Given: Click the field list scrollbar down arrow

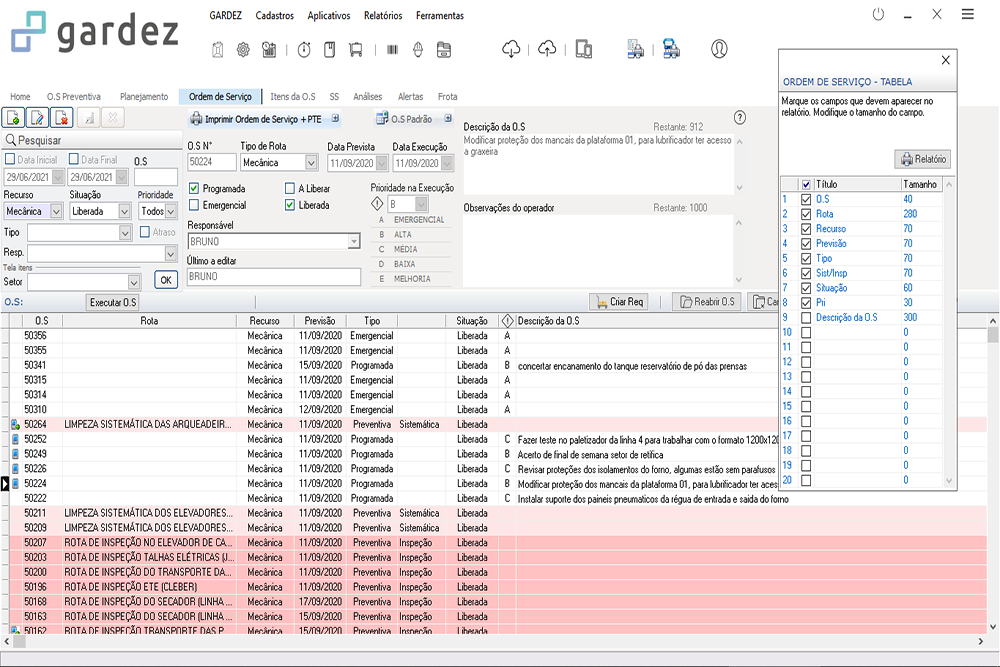Looking at the screenshot, I should 949,481.
